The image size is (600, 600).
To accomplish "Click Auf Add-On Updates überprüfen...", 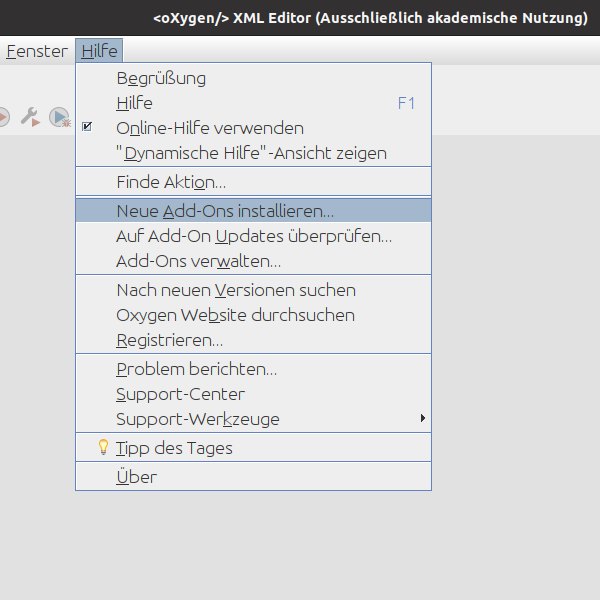I will [x=254, y=236].
